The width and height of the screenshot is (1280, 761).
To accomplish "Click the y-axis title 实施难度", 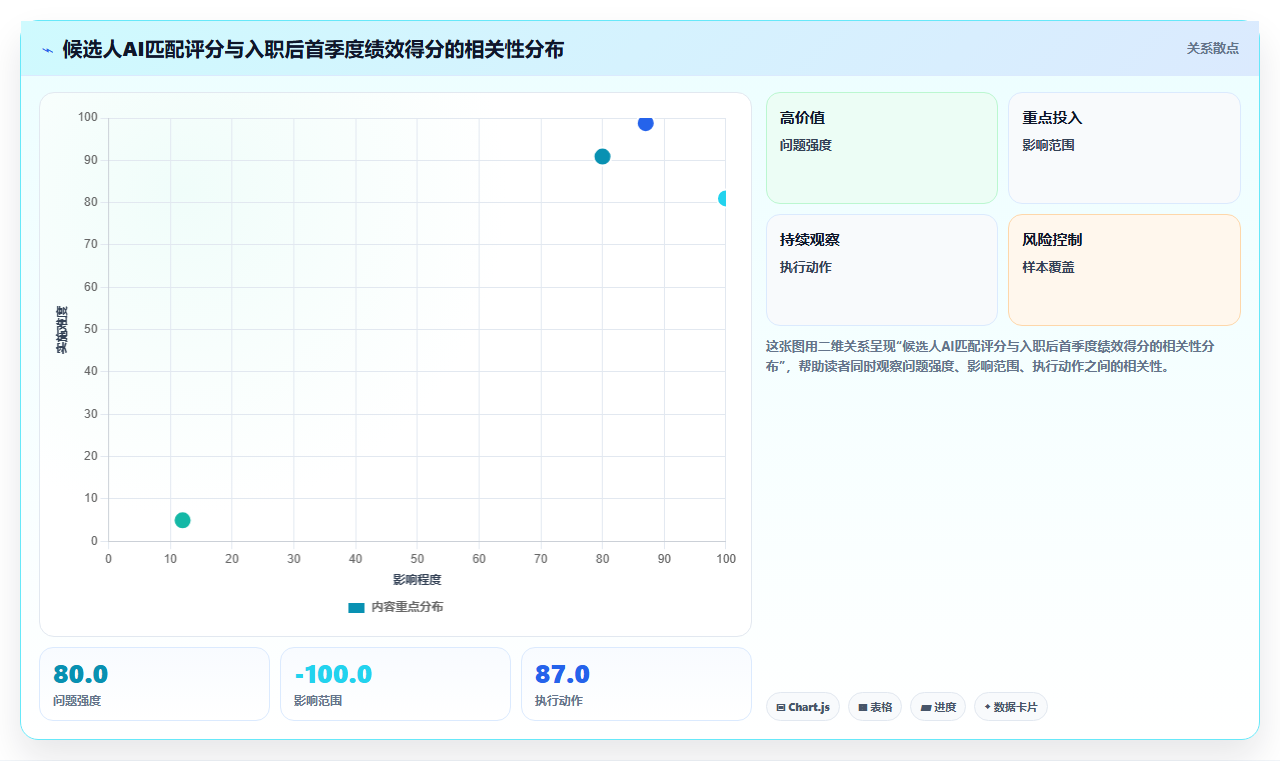I will [62, 330].
